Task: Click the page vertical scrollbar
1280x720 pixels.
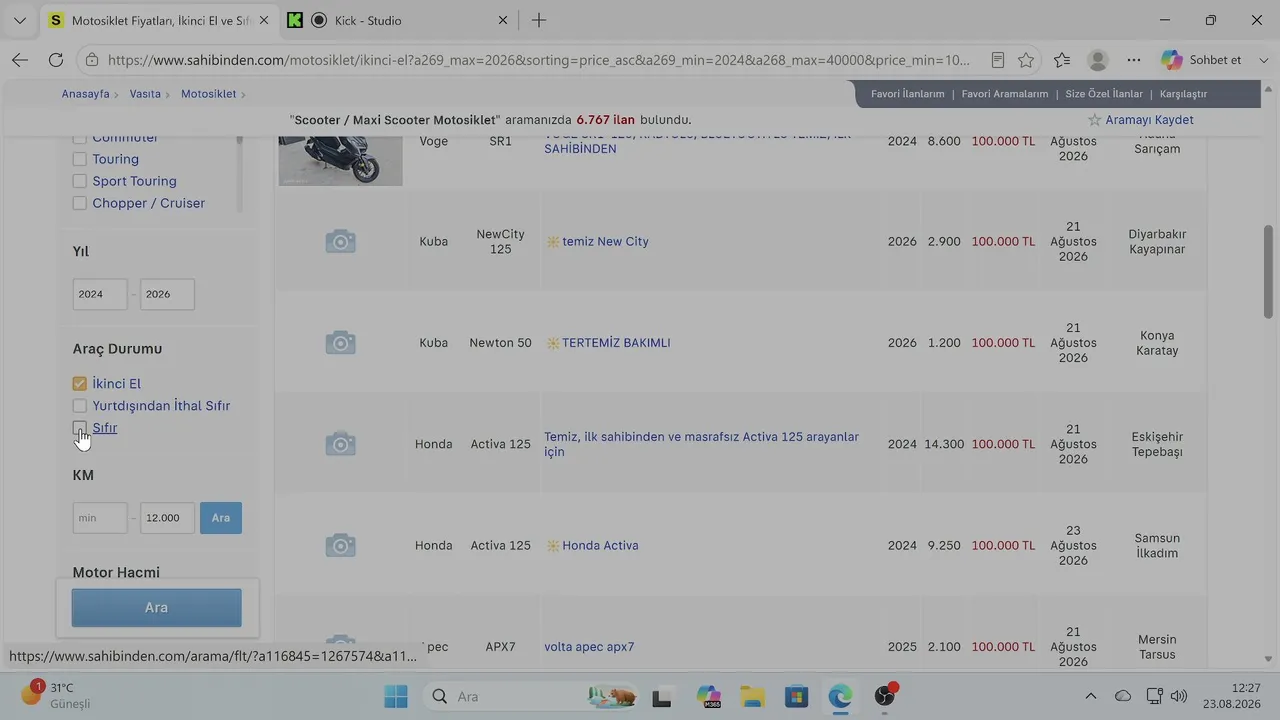Action: tap(1269, 272)
